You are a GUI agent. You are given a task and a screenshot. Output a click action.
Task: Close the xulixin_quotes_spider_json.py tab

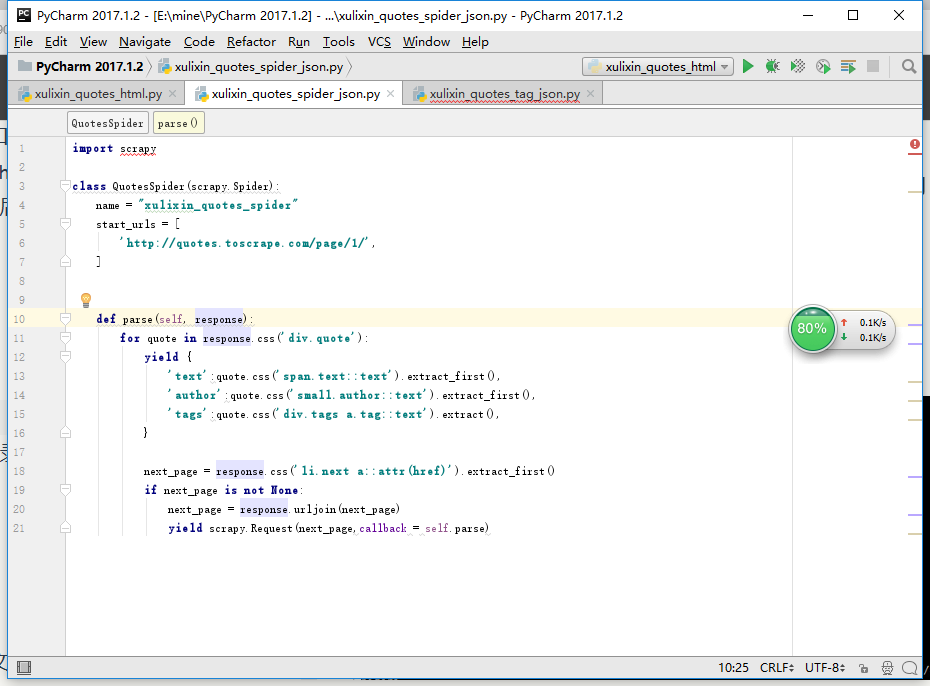390,94
